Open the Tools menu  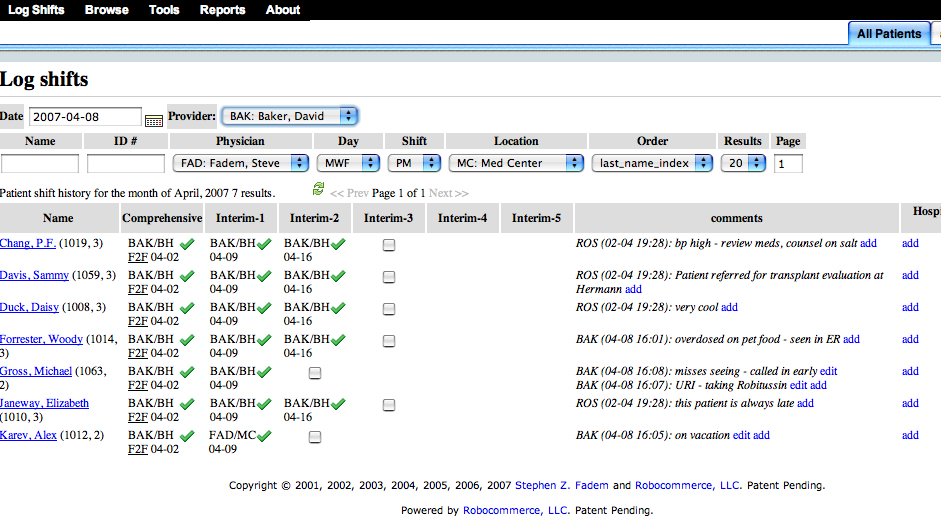[x=164, y=10]
